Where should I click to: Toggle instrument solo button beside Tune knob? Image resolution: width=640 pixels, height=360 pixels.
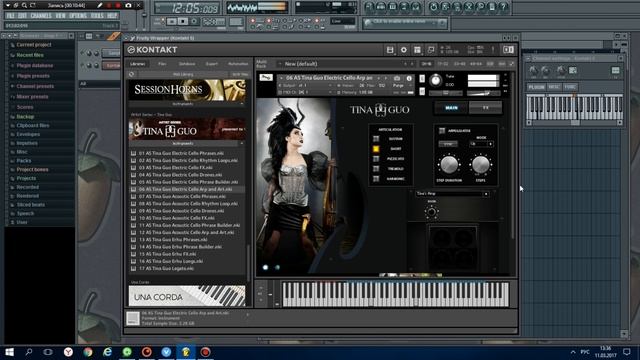(x=422, y=78)
